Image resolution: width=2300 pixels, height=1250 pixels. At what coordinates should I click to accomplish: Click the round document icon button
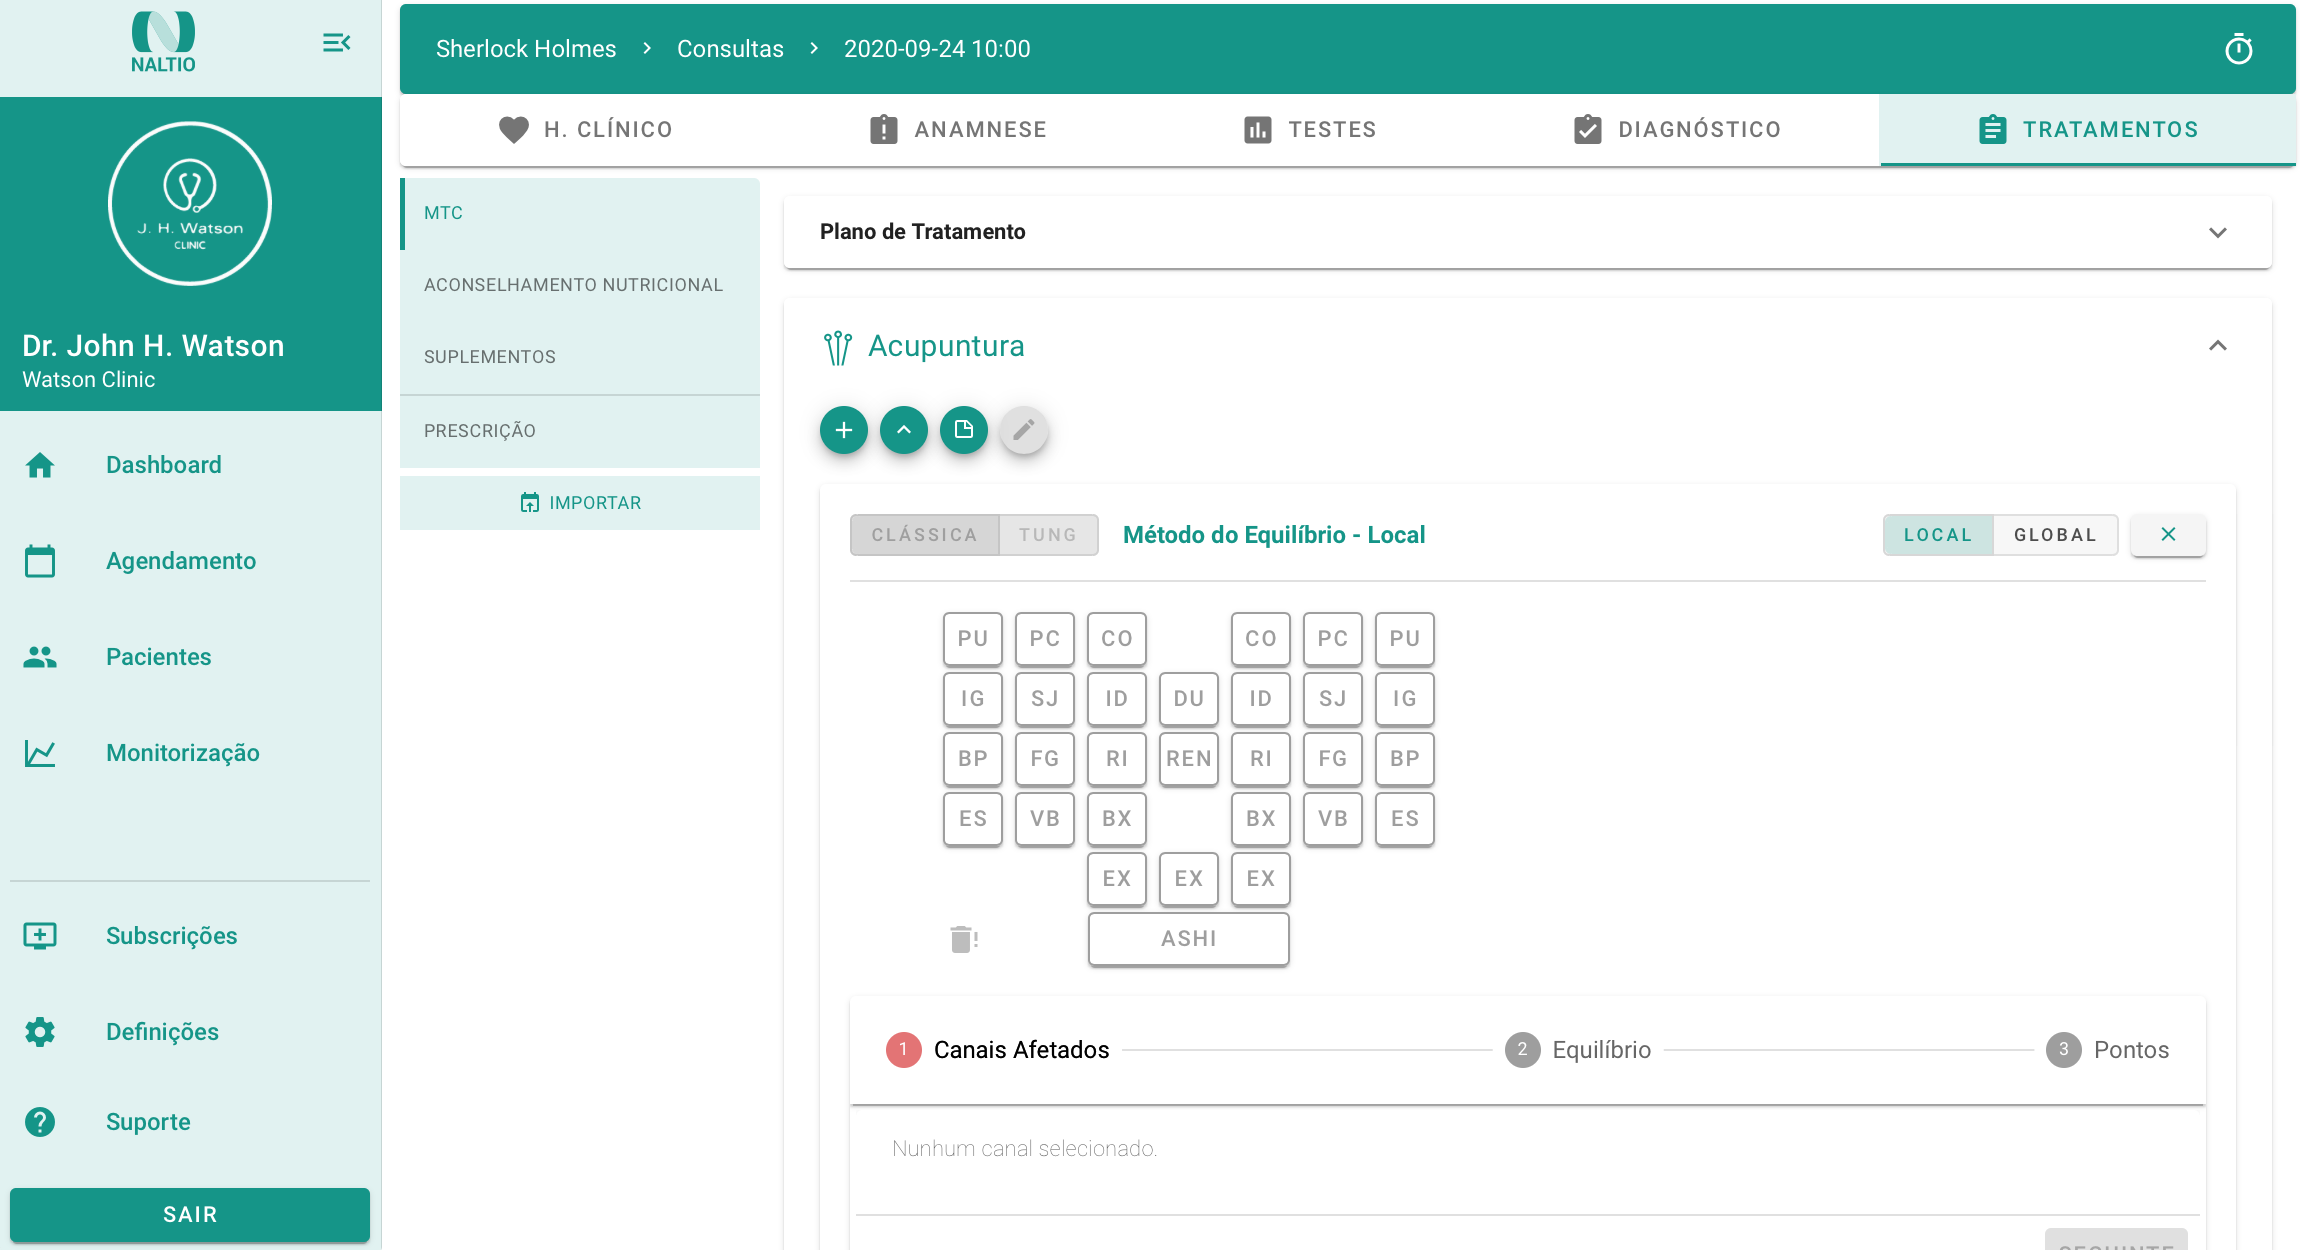(963, 430)
